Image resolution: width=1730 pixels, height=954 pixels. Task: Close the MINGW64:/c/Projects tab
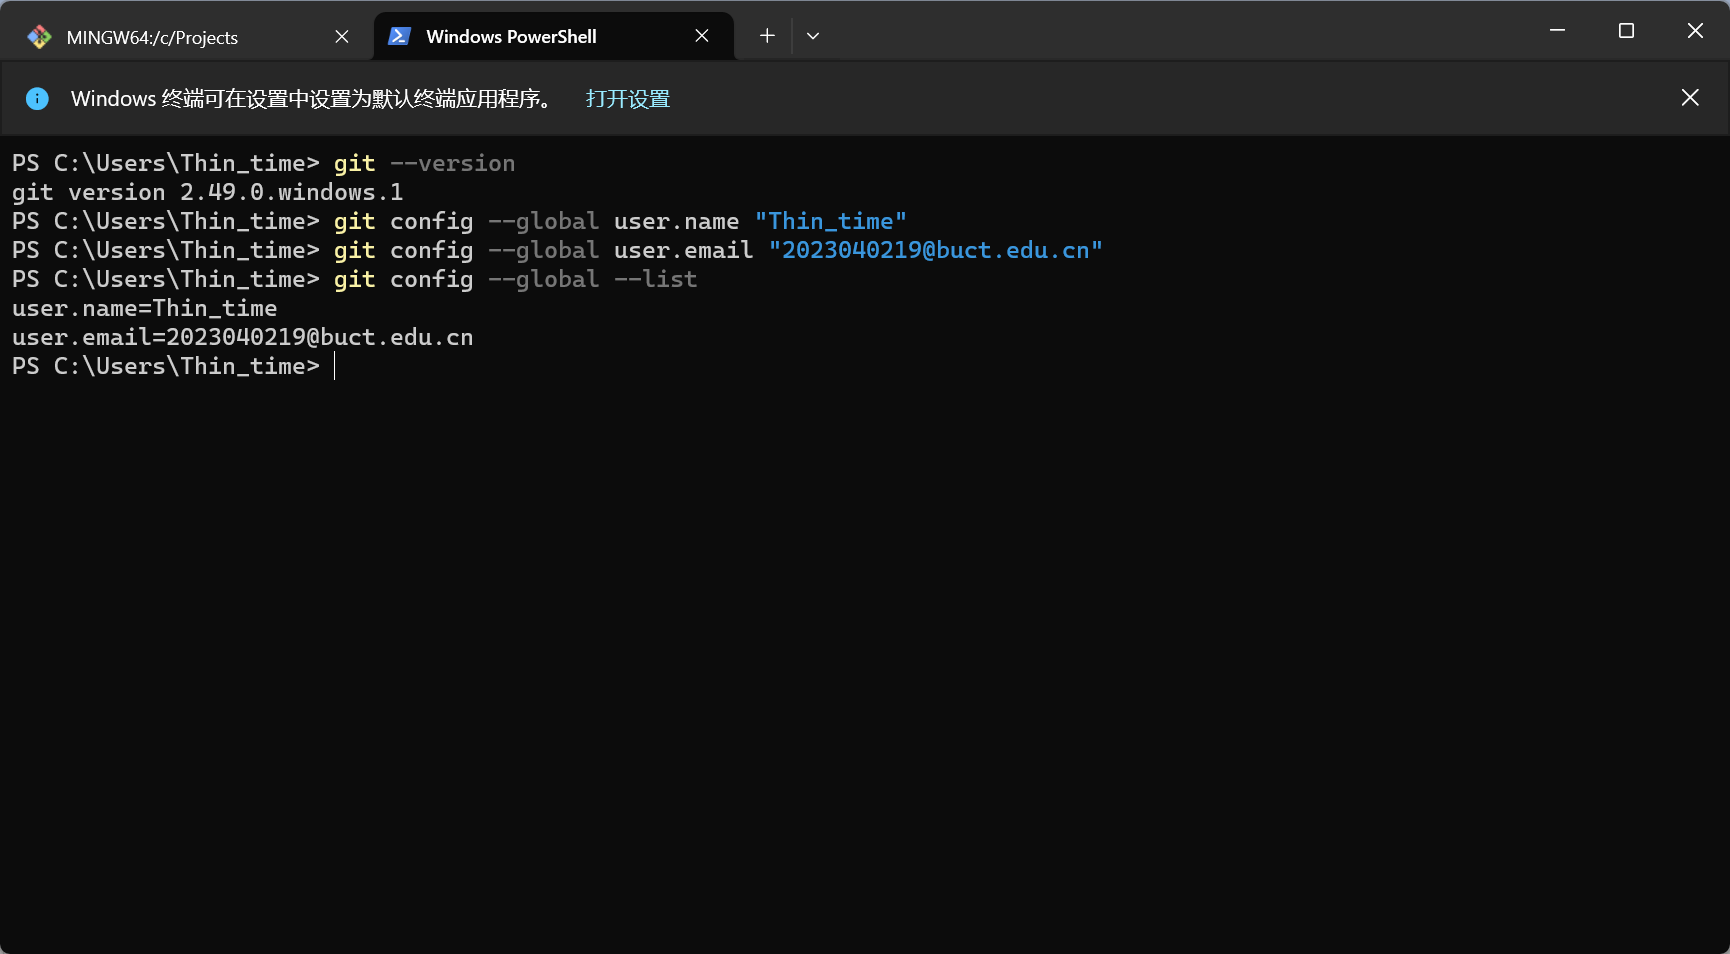pyautogui.click(x=342, y=37)
